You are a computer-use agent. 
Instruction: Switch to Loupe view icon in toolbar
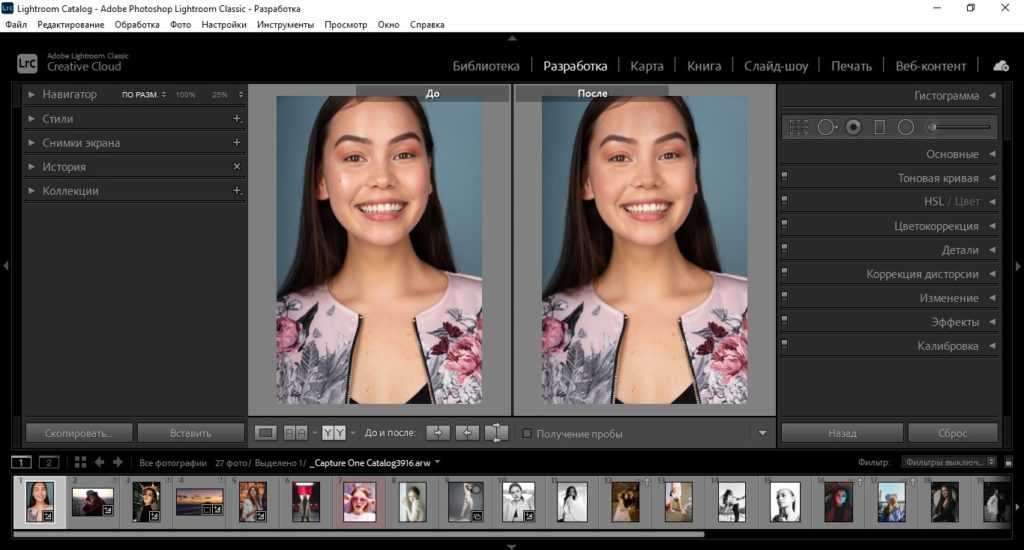[x=265, y=433]
